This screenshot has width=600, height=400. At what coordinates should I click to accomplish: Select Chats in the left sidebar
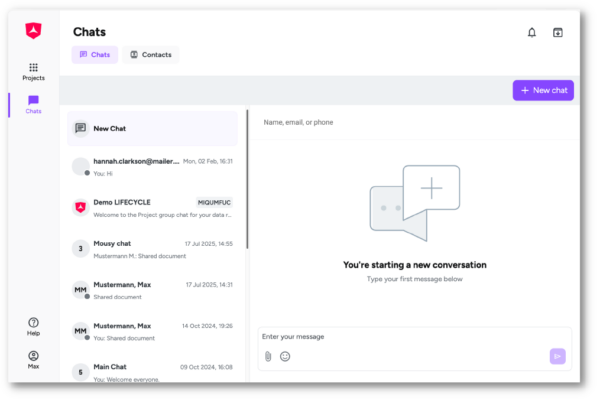(x=33, y=104)
